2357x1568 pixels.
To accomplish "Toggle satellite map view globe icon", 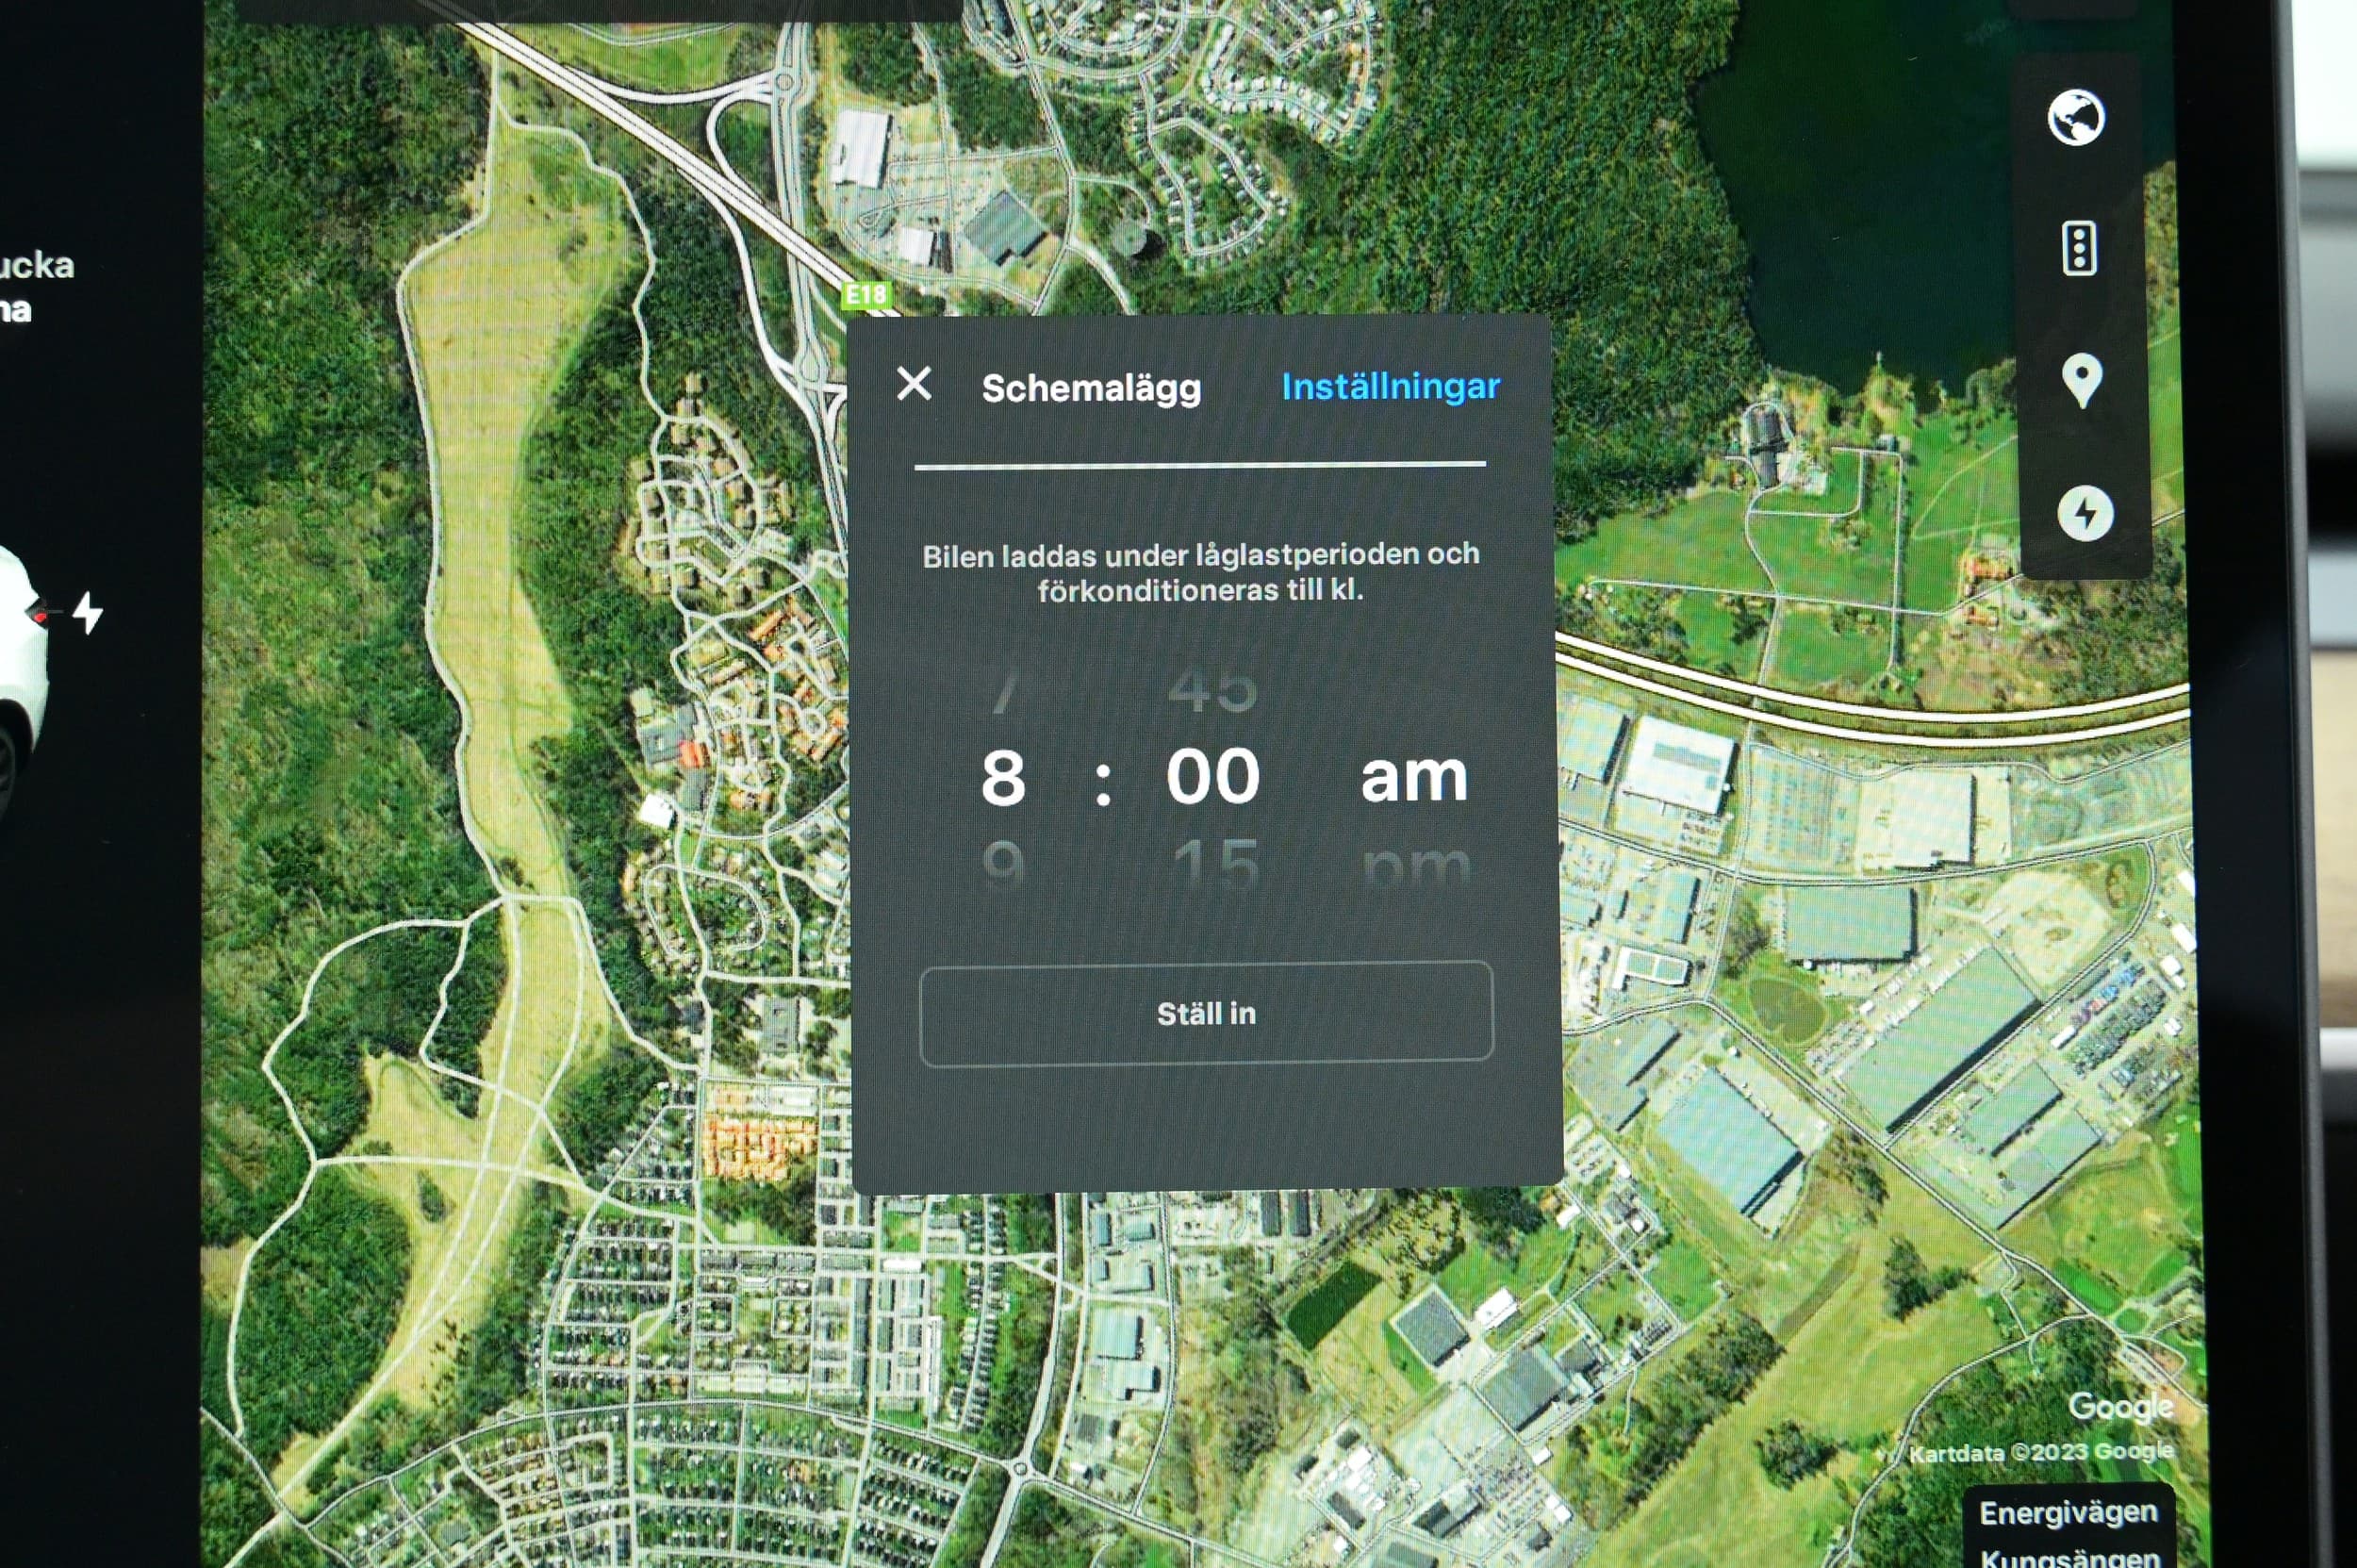I will (x=2076, y=118).
